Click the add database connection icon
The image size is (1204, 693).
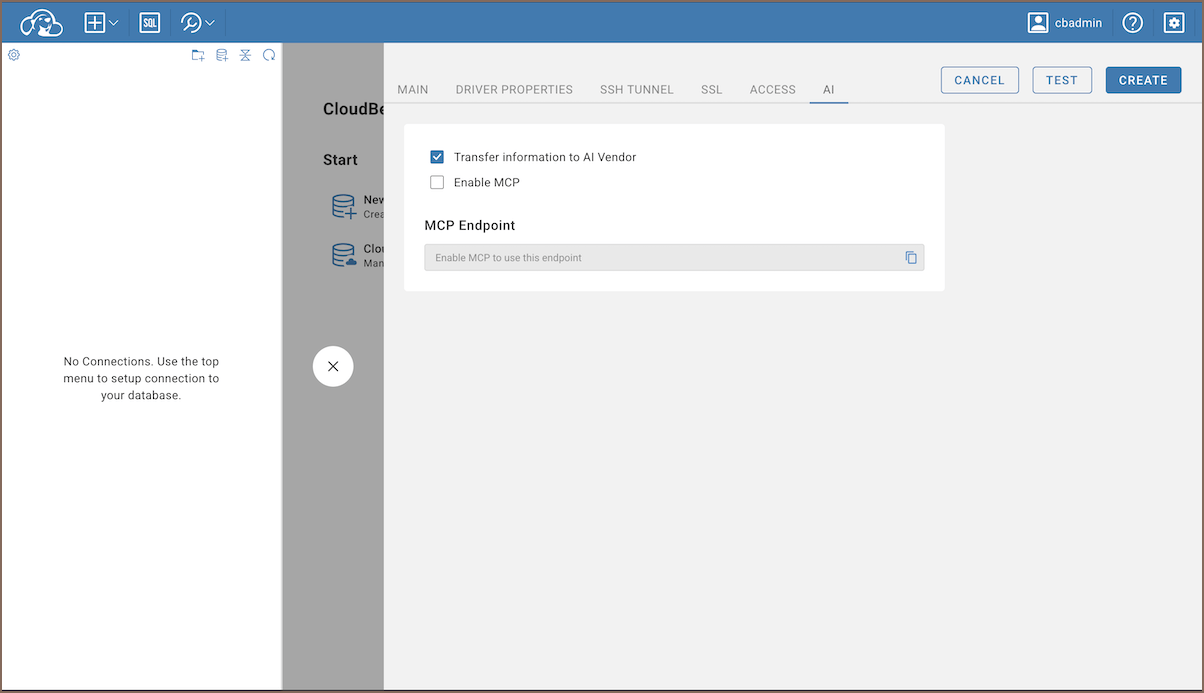[222, 56]
